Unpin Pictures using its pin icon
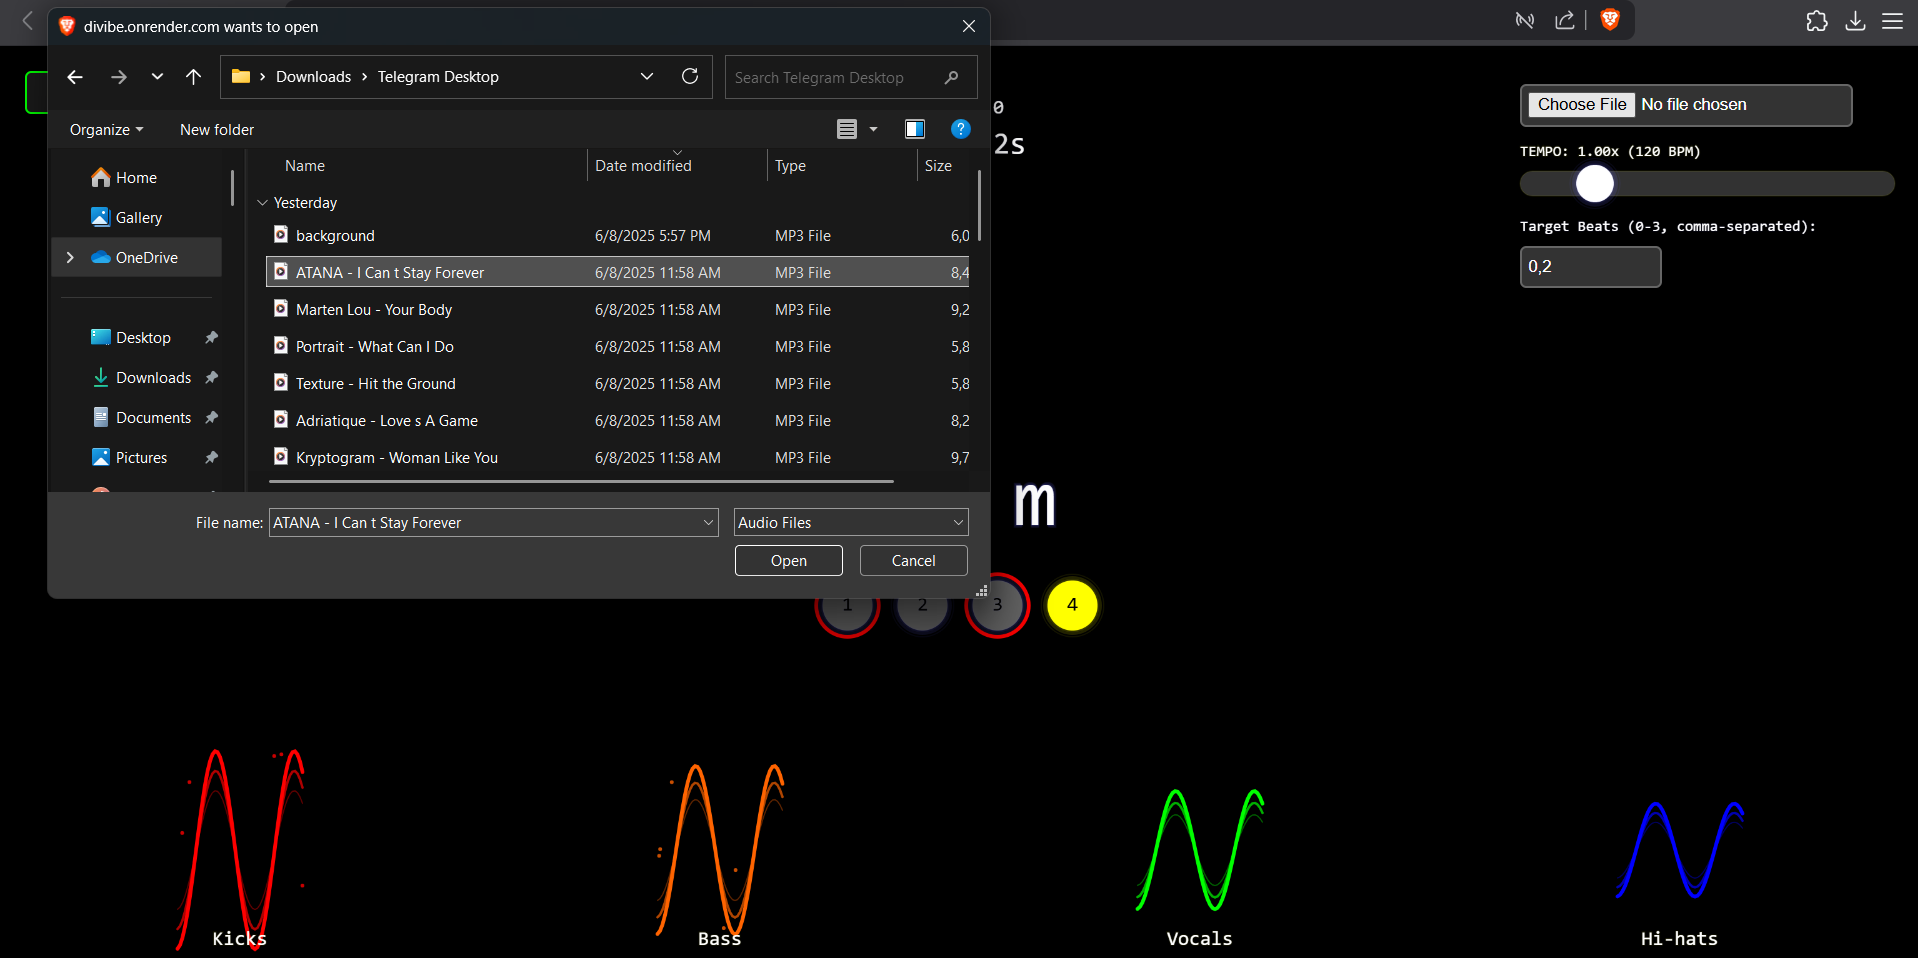The height and width of the screenshot is (958, 1918). (x=211, y=458)
